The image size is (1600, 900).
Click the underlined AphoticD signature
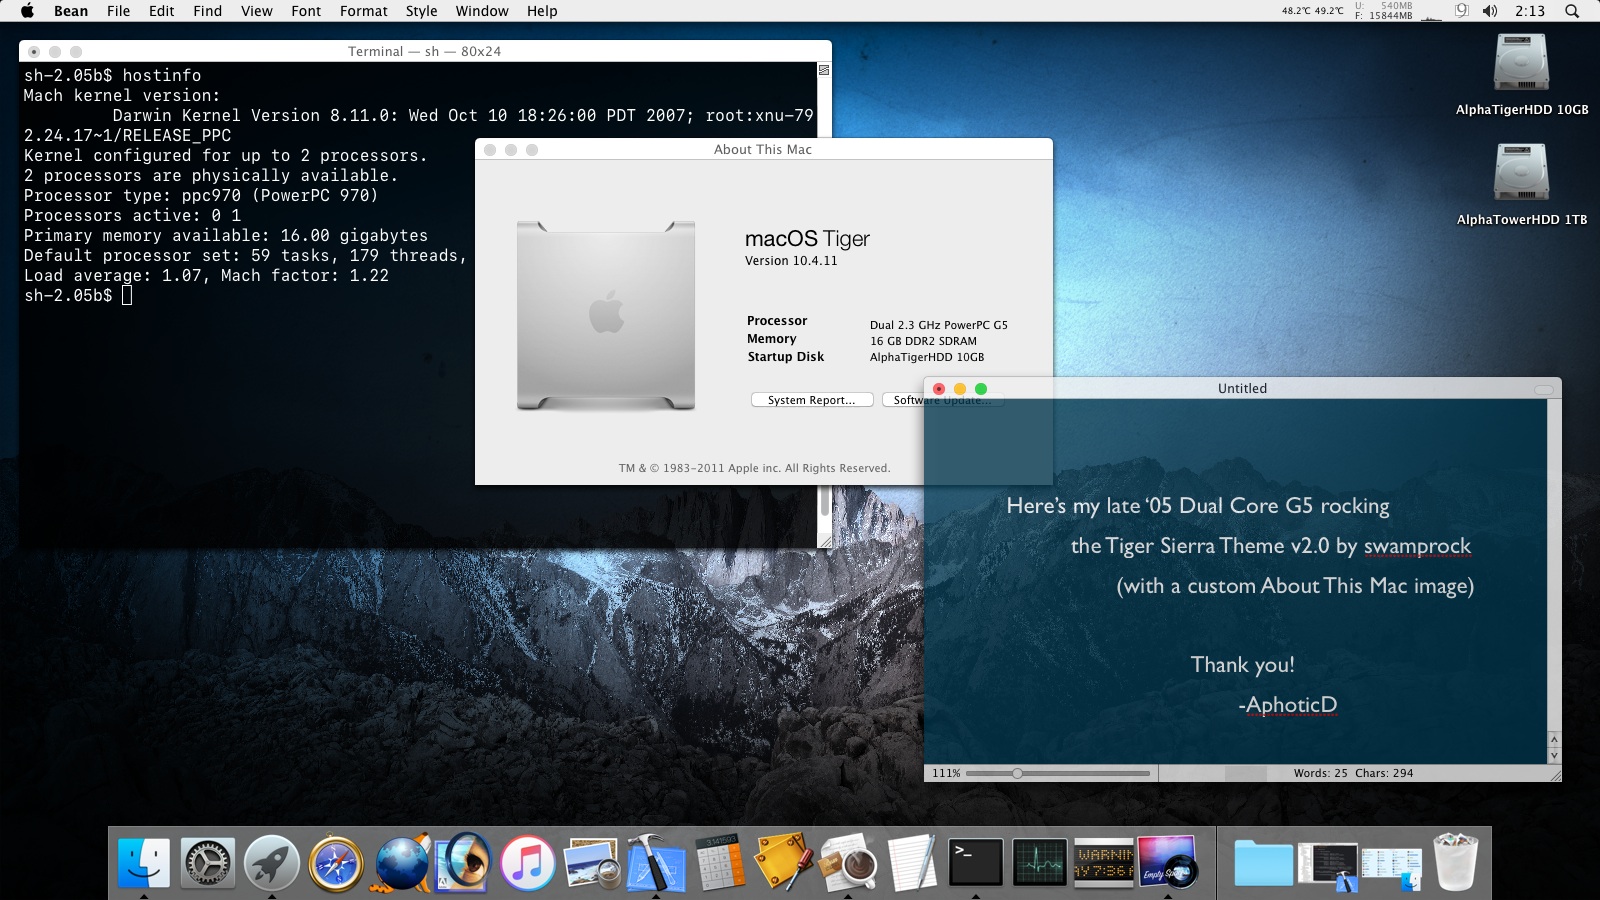coord(1291,705)
